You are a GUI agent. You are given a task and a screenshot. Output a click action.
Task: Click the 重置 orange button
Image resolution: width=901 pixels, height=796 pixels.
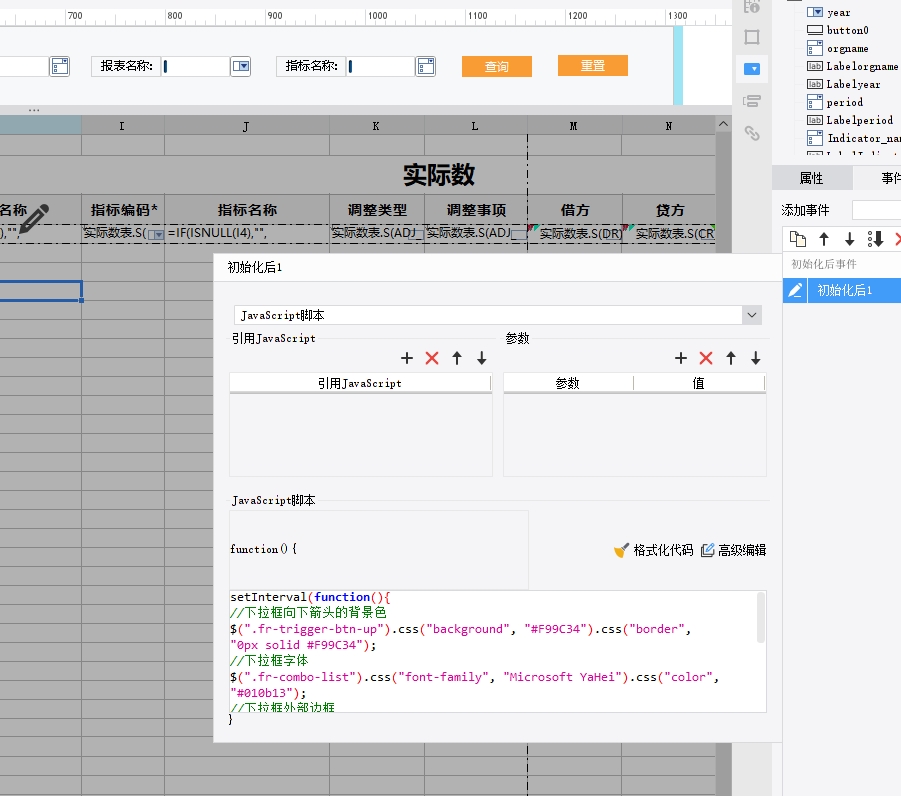pos(592,66)
